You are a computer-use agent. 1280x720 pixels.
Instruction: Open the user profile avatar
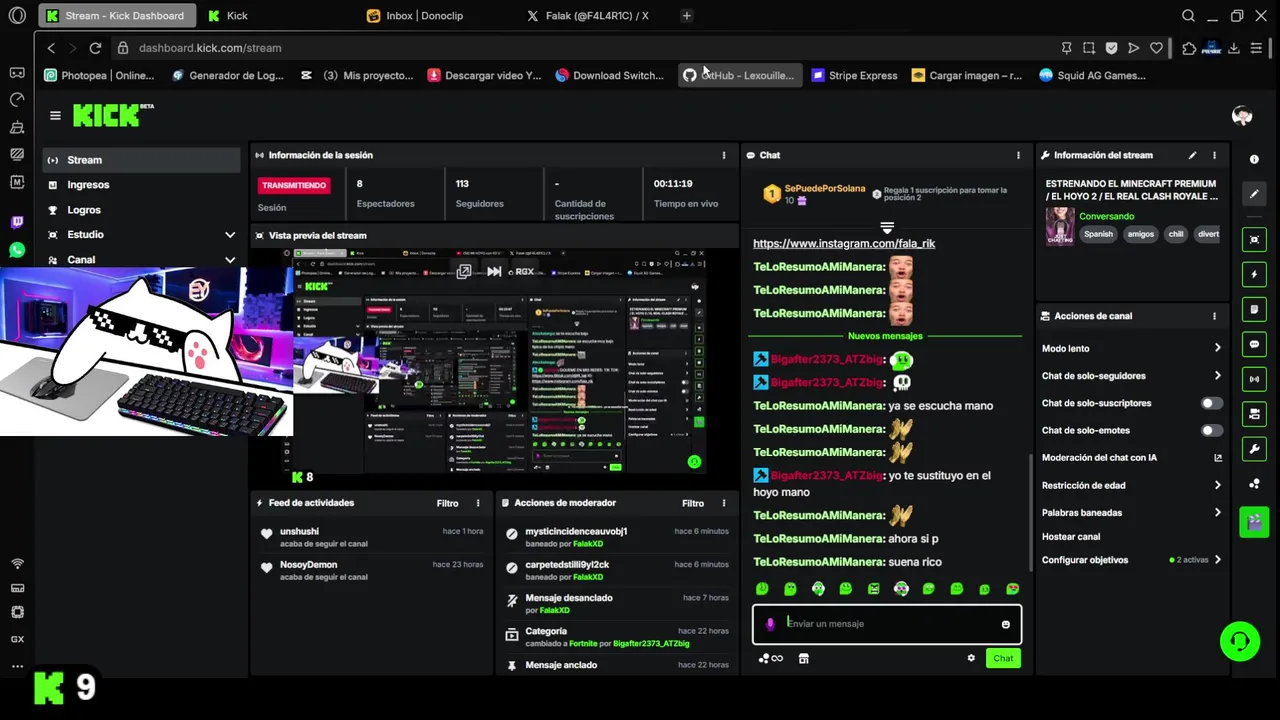pyautogui.click(x=1242, y=116)
